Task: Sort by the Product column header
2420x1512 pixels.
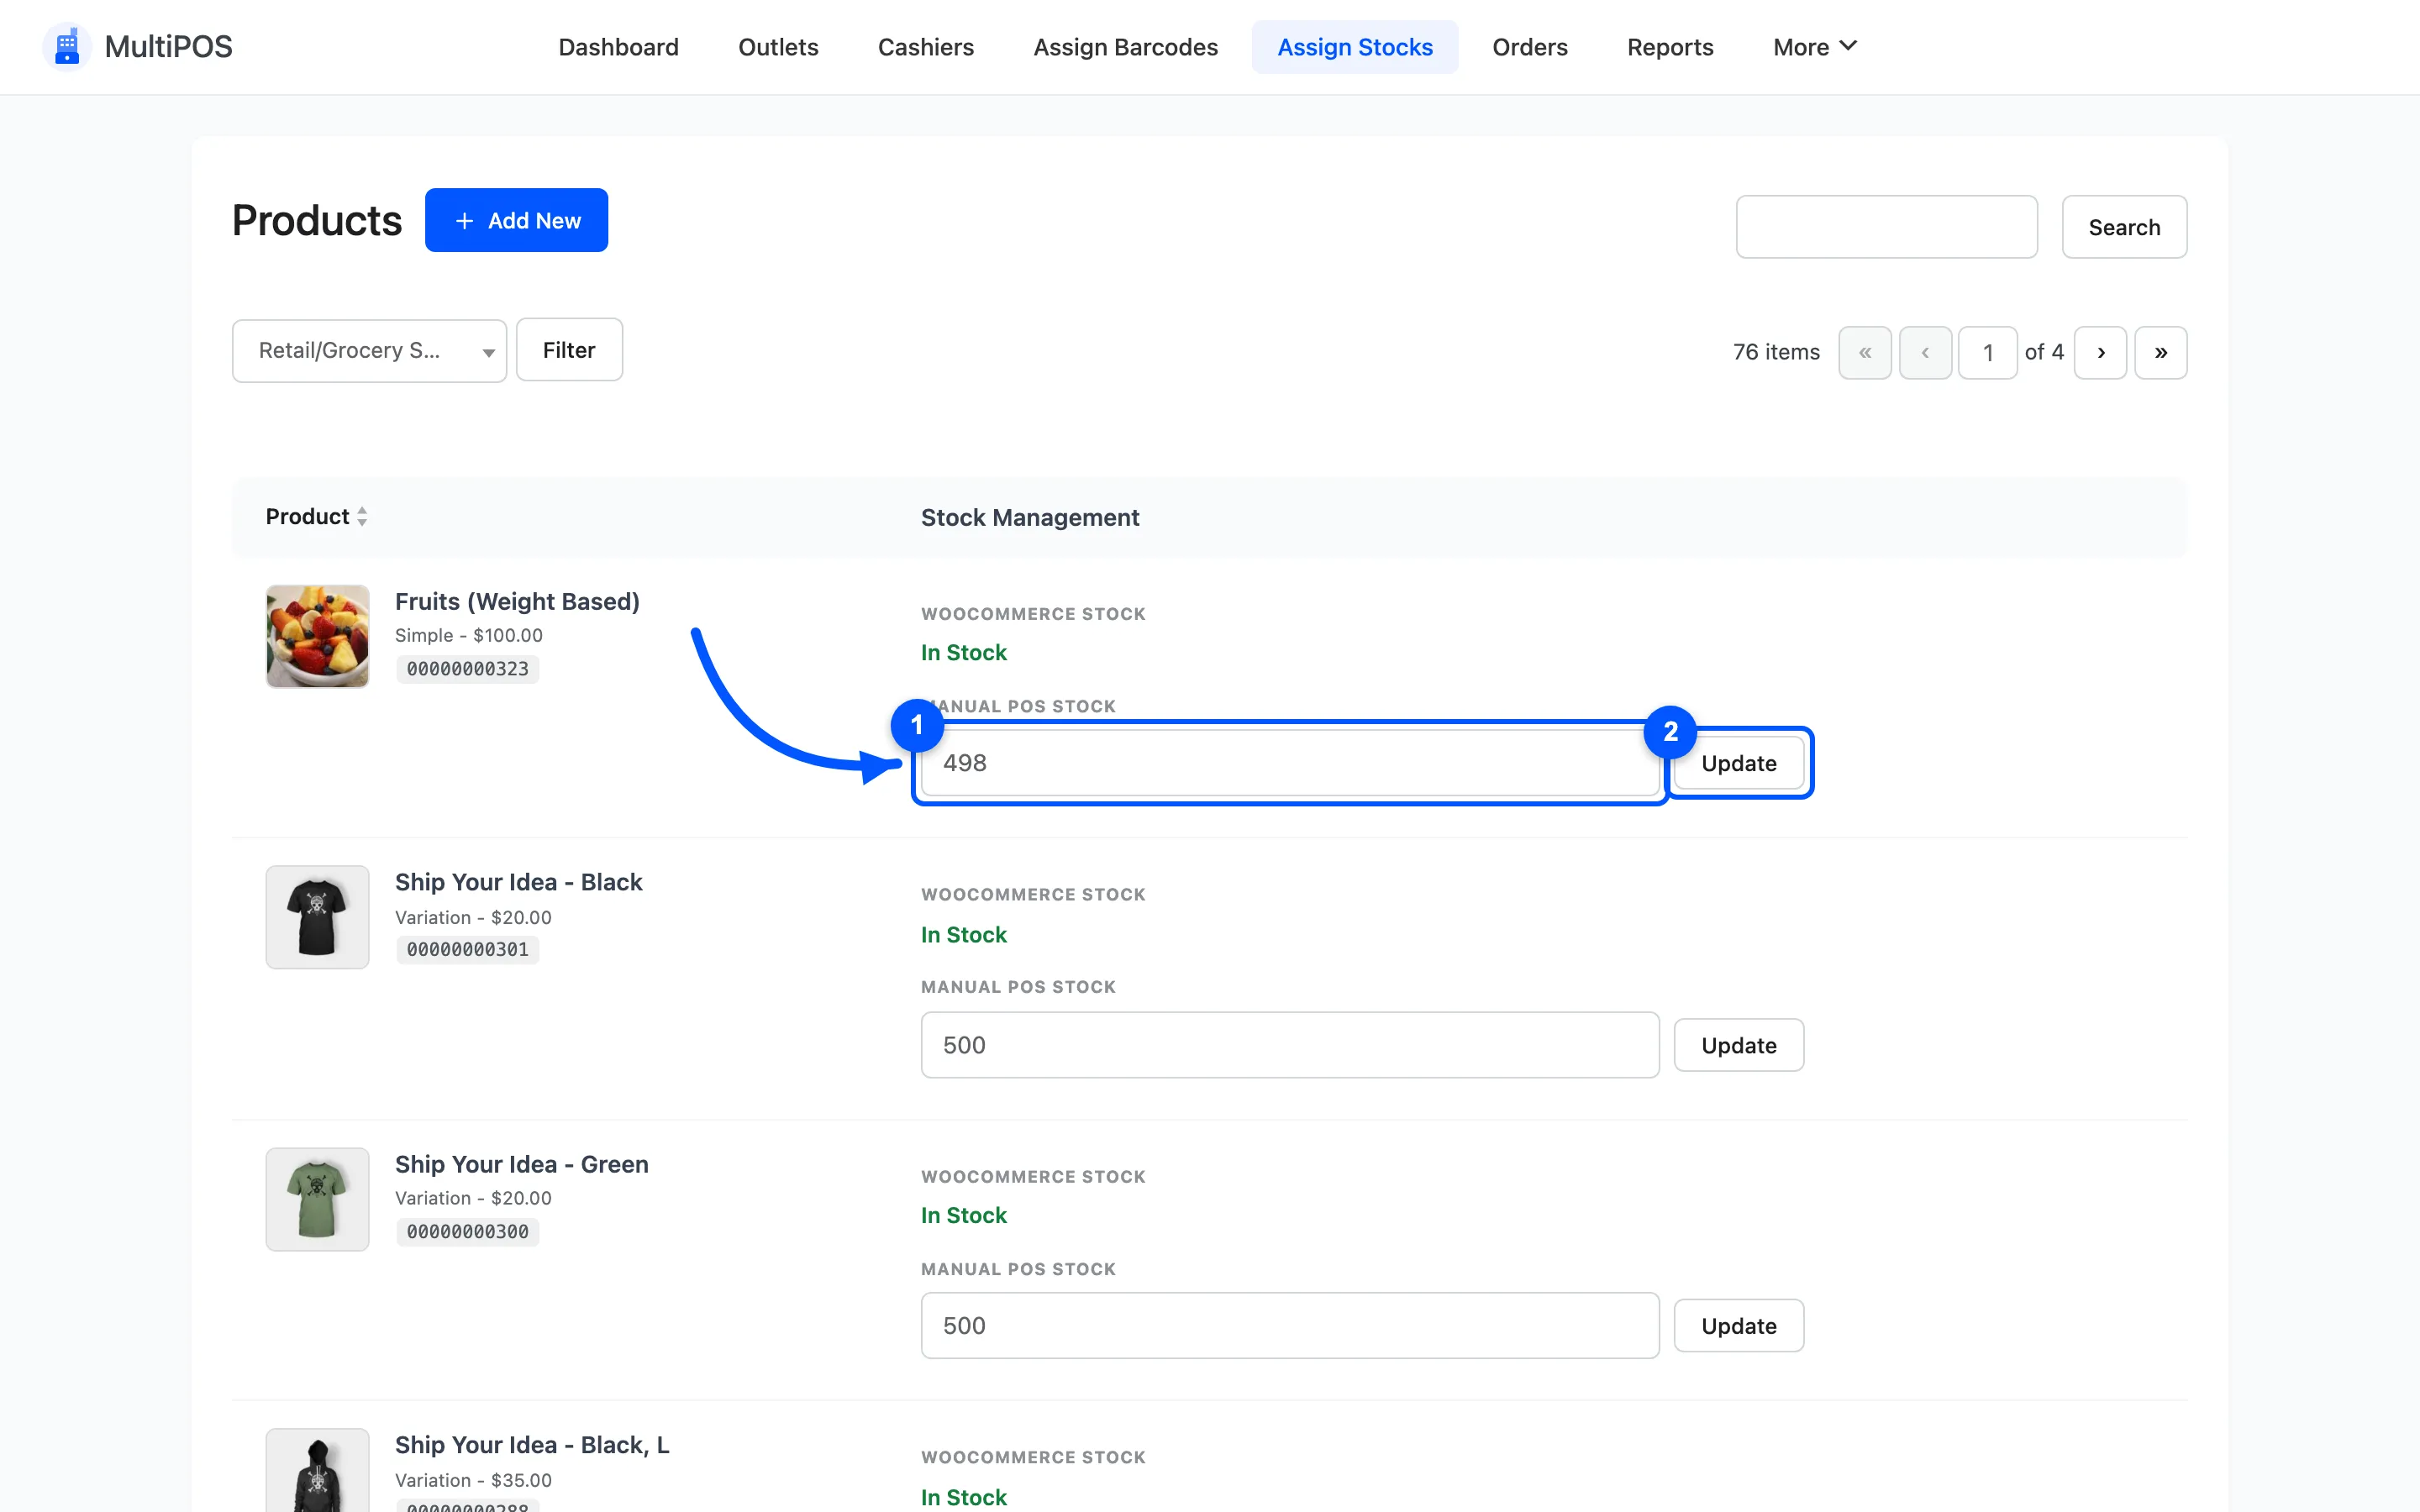Action: (316, 517)
